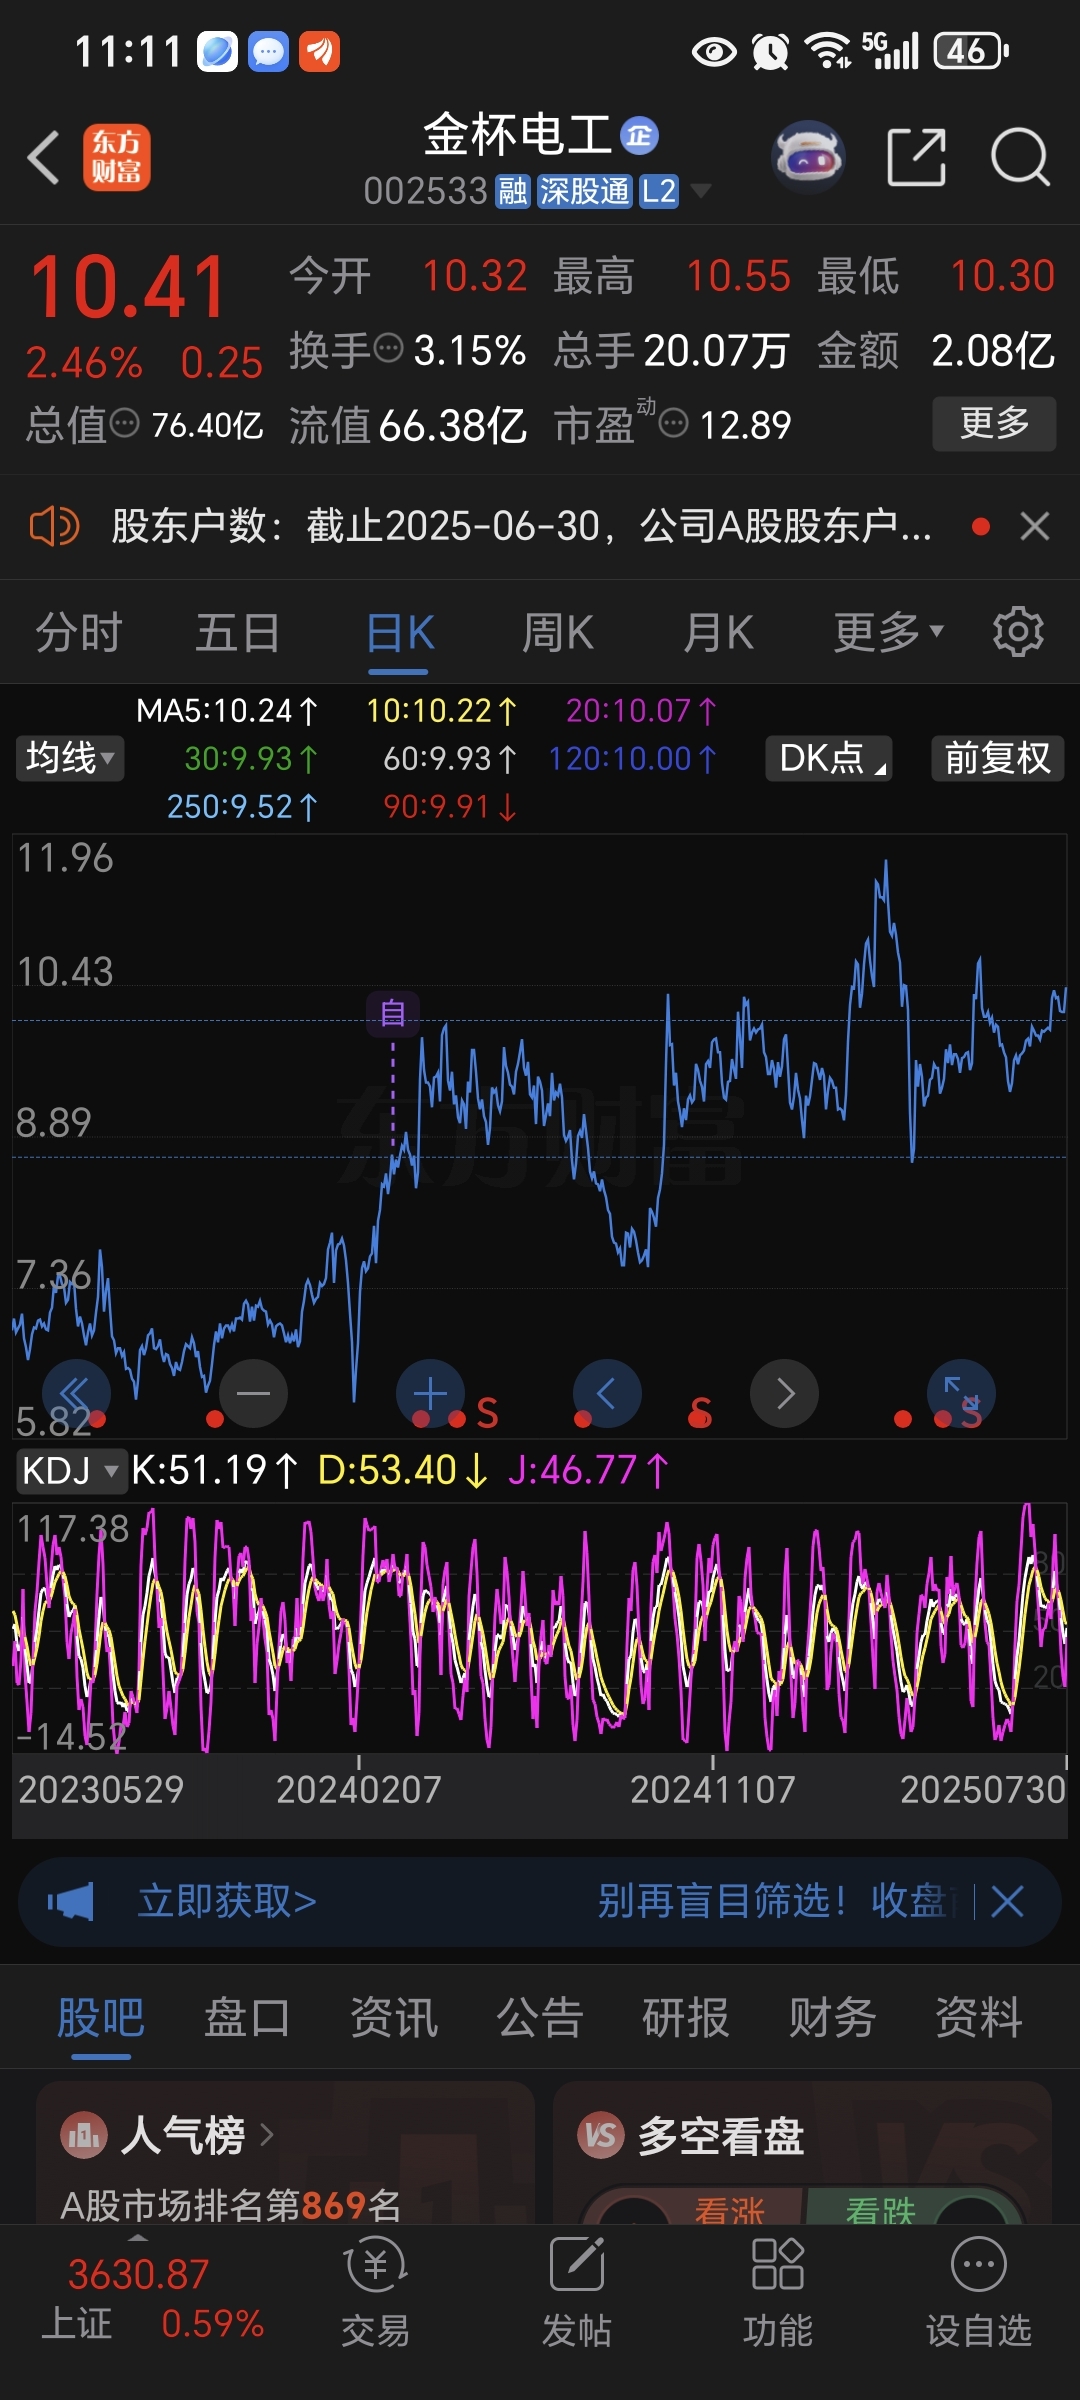Viewport: 1080px width, 2400px height.
Task: Tap the 立即获取> promo link
Action: (x=227, y=1901)
